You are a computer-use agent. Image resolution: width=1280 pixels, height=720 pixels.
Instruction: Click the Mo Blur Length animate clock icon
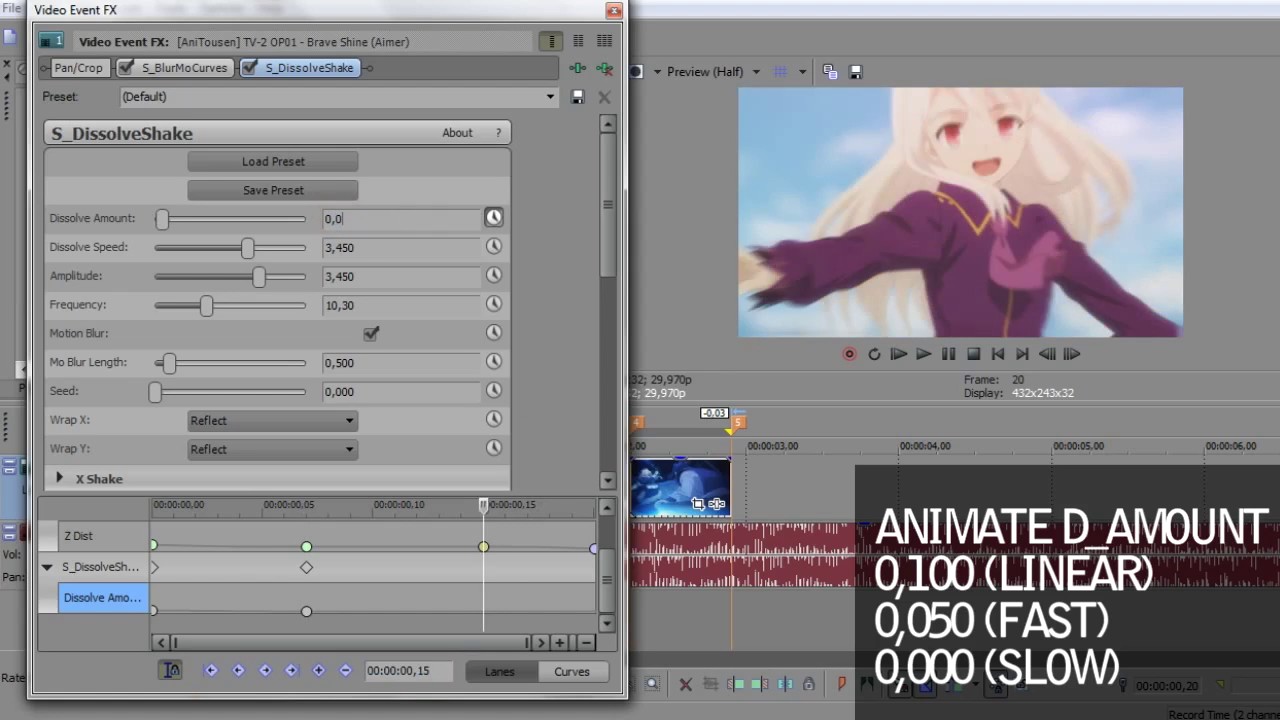pyautogui.click(x=494, y=362)
